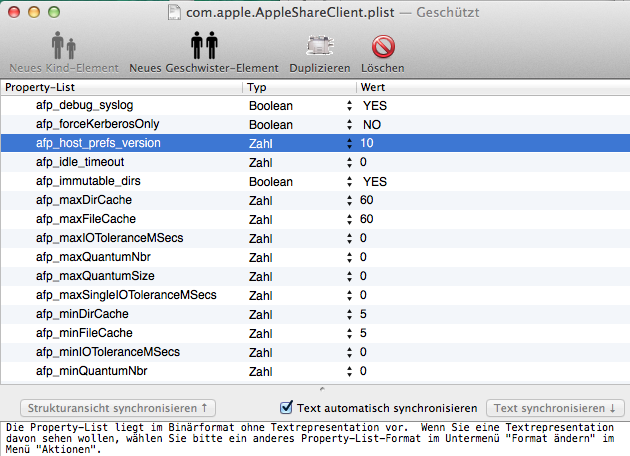Open type dropdown for afp_host_prefs_version
Screen dimensions: 630x456
pos(349,143)
